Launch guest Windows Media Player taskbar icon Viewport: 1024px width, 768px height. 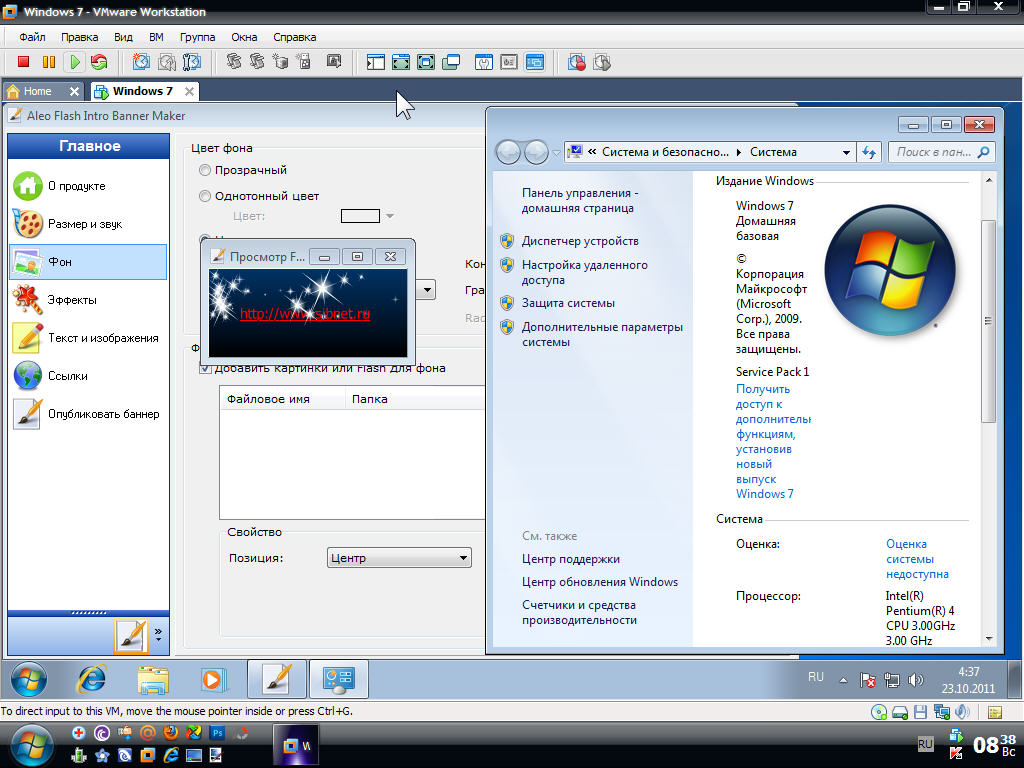pyautogui.click(x=212, y=679)
